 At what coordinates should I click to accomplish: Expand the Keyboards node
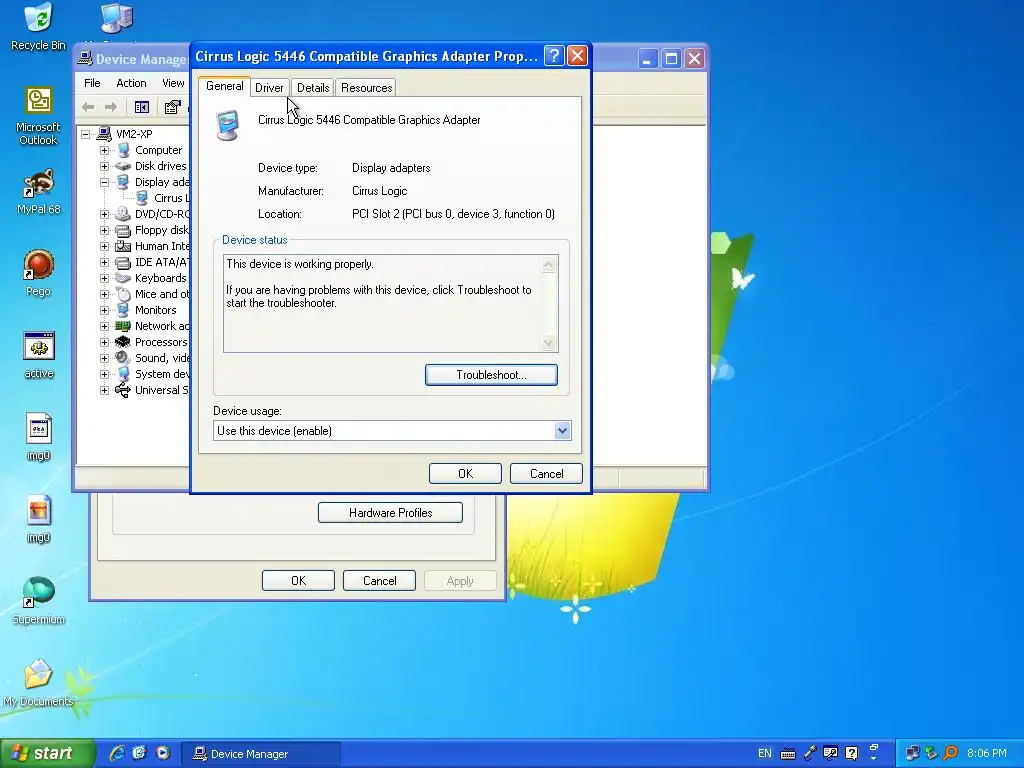pos(104,278)
